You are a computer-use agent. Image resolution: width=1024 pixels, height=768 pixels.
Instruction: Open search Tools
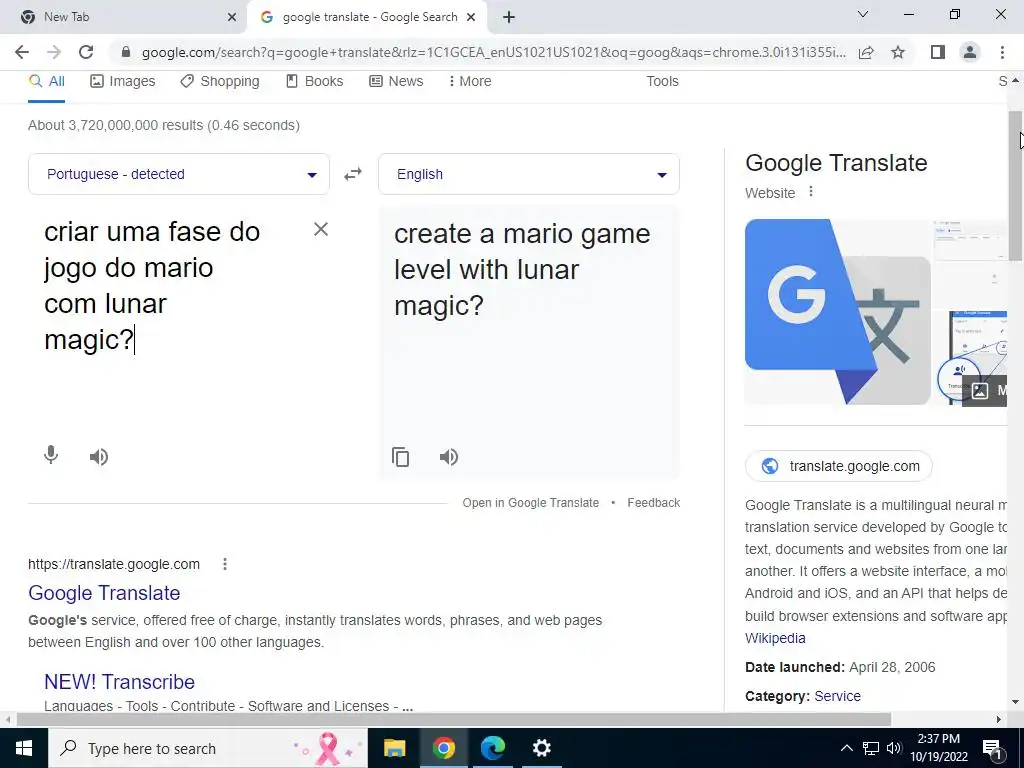pos(662,82)
